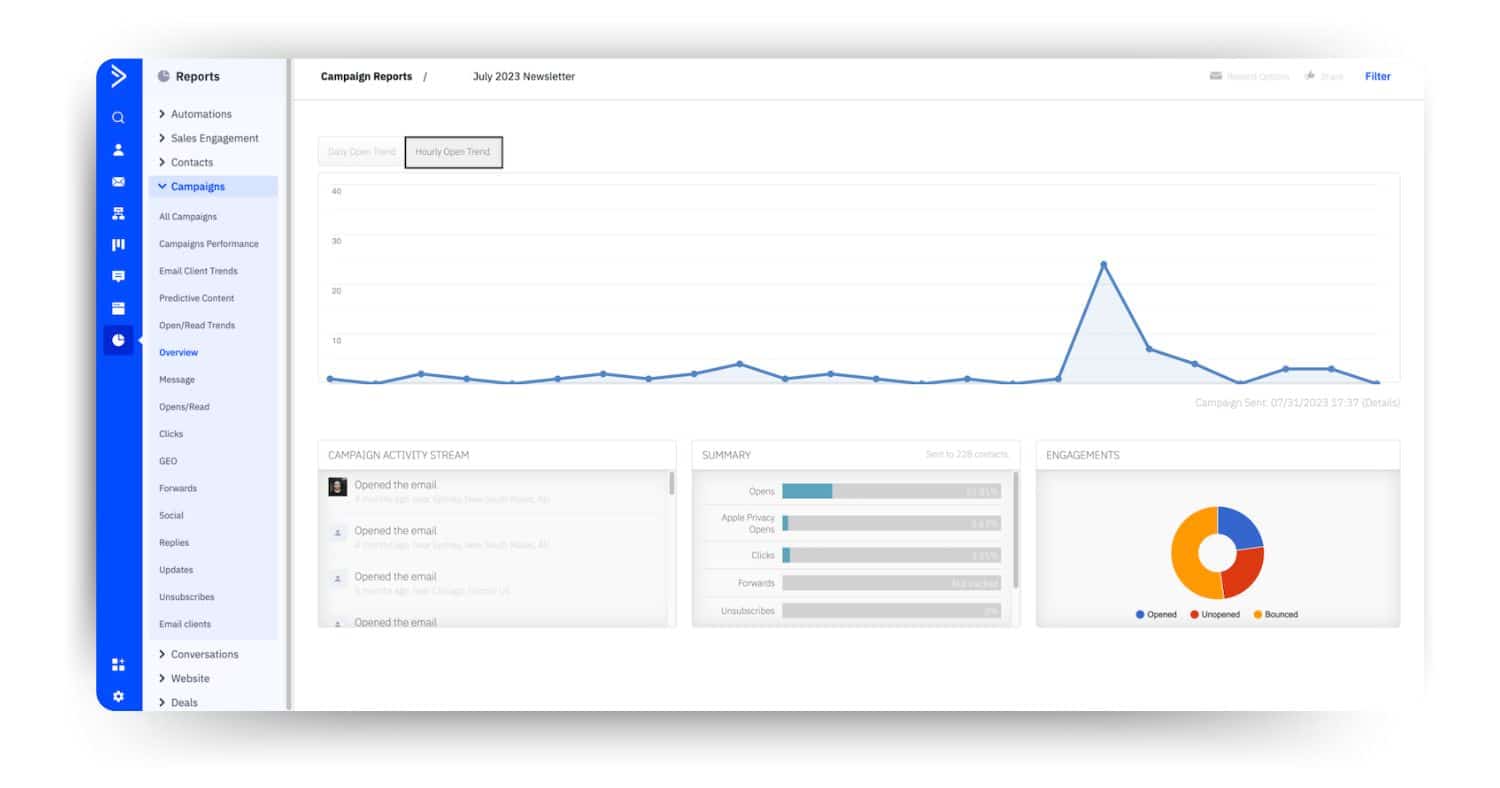1500x788 pixels.
Task: Open All Campaigns report
Action: pos(188,217)
